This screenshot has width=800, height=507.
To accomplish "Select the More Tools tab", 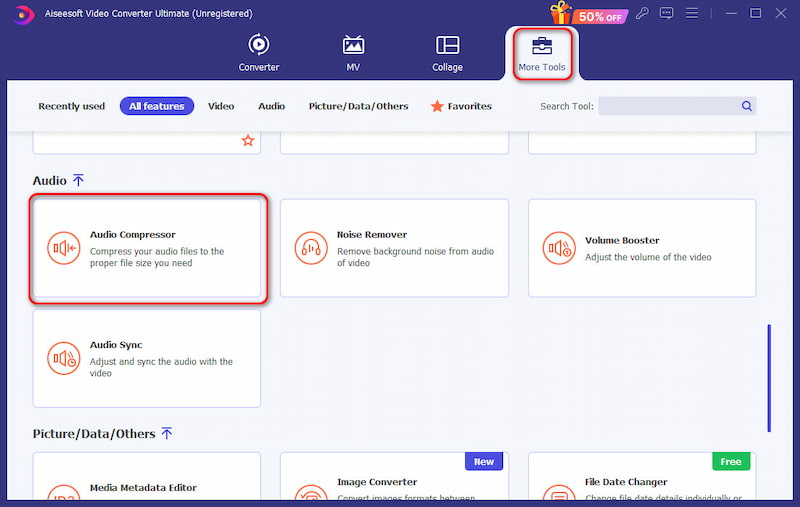I will click(542, 54).
